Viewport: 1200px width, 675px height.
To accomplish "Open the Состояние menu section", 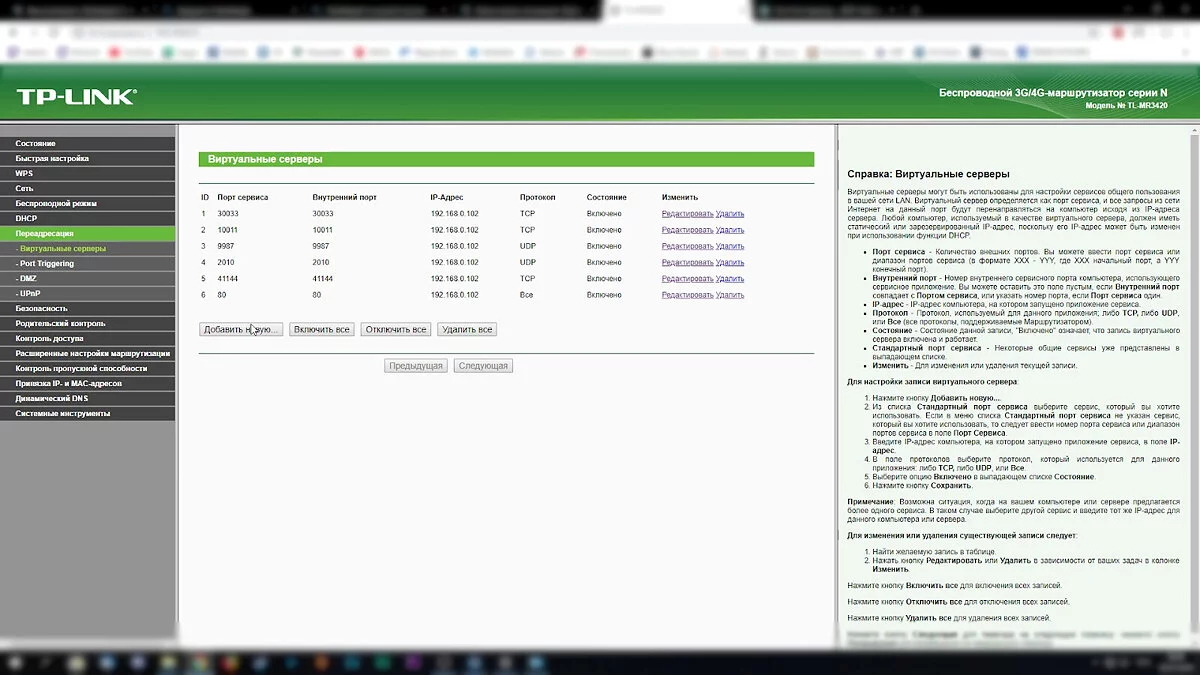I will 36,144.
